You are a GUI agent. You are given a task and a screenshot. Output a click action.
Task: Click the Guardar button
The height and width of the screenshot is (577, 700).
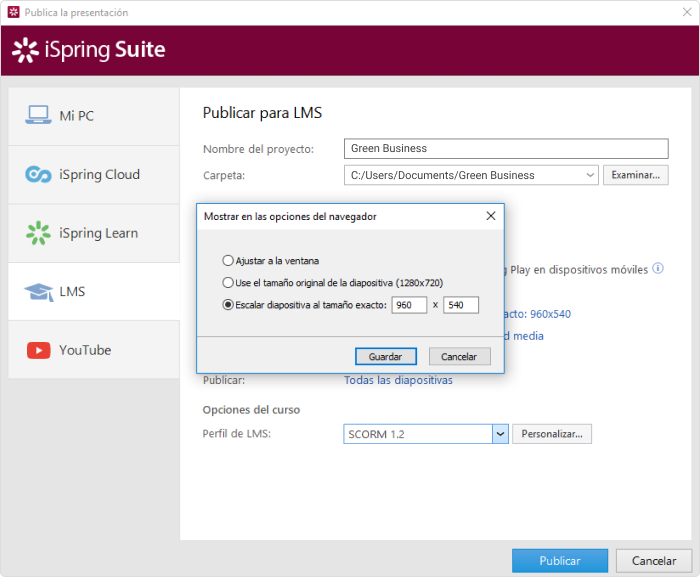point(386,356)
